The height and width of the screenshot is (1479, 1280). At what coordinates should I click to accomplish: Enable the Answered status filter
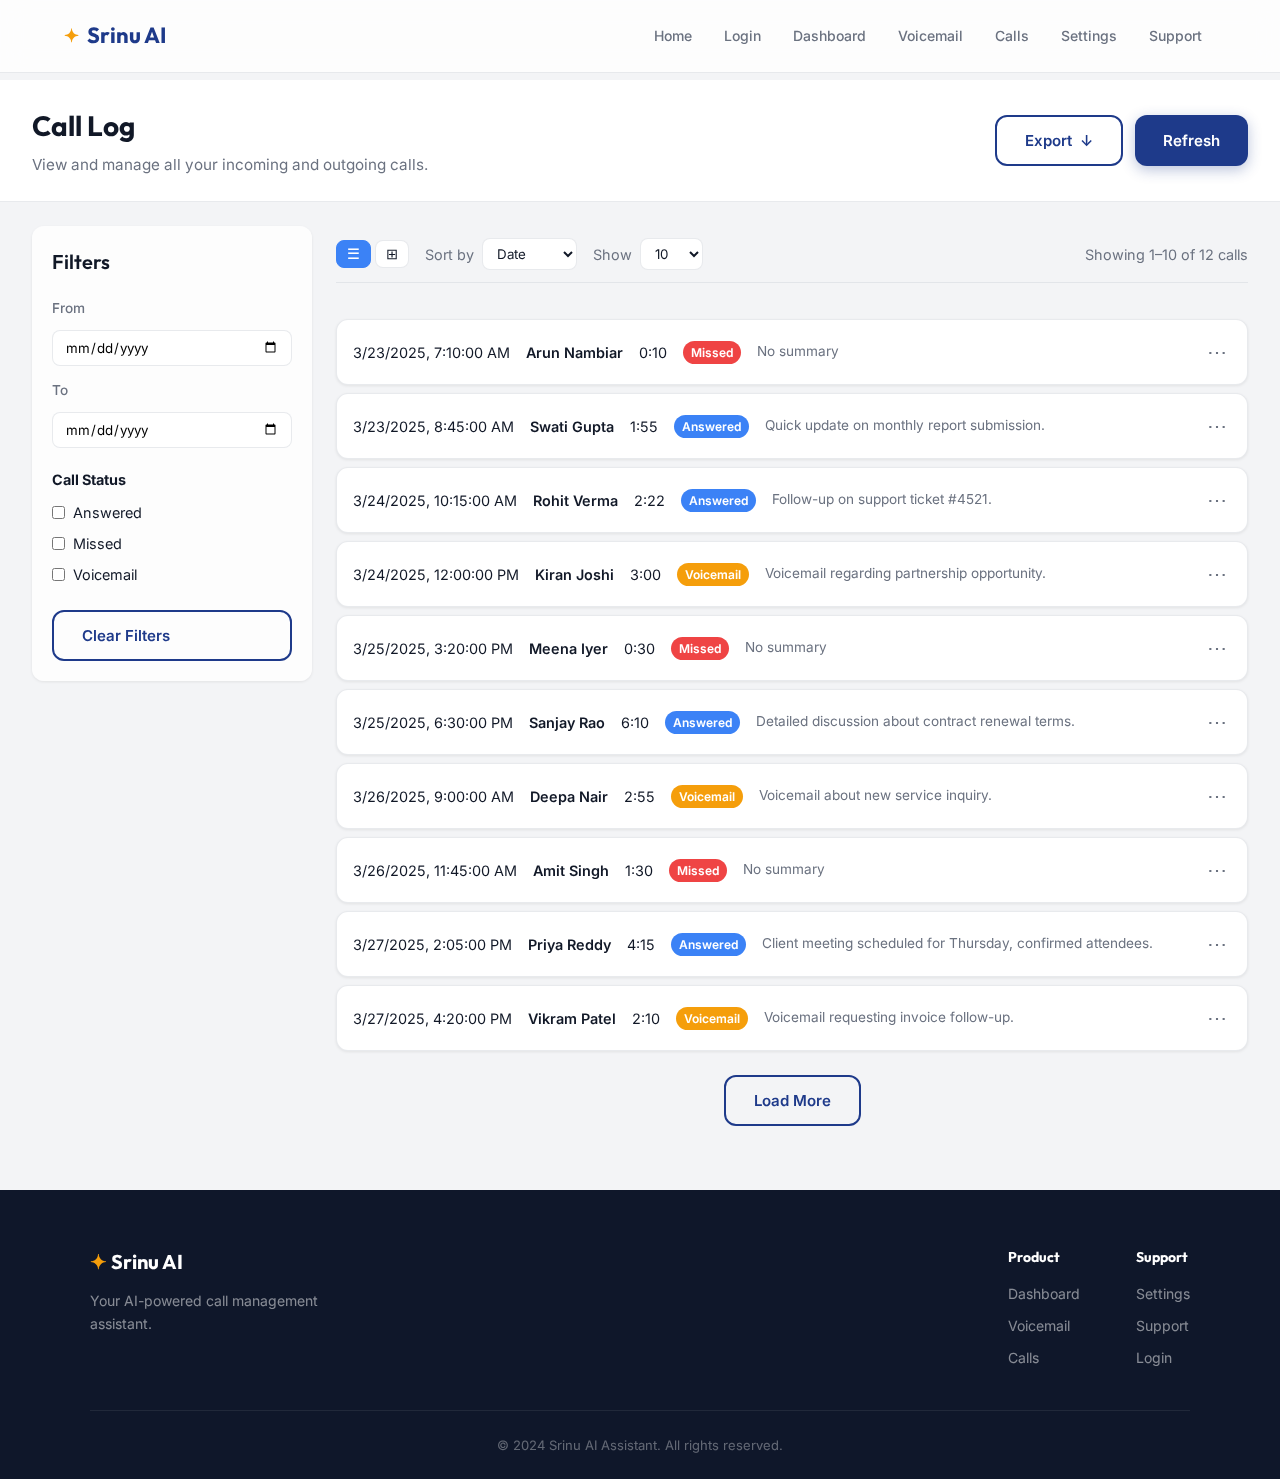point(59,513)
